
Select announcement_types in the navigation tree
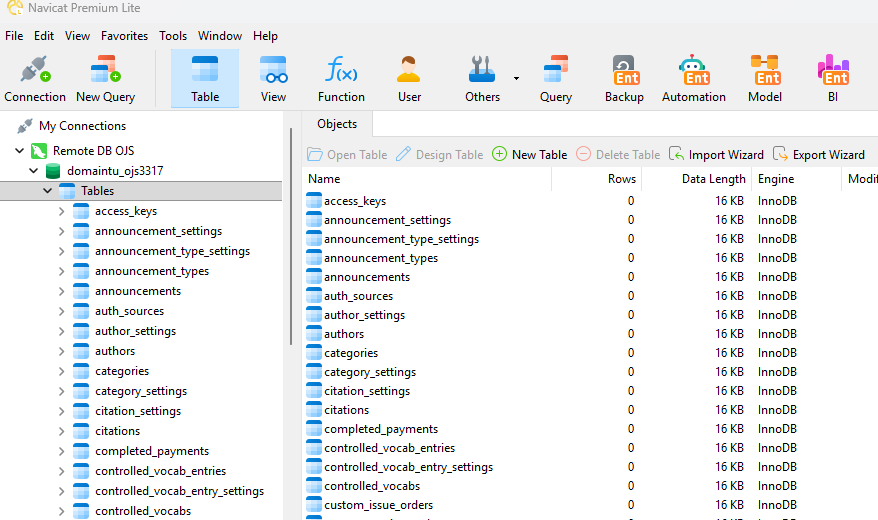(x=152, y=271)
